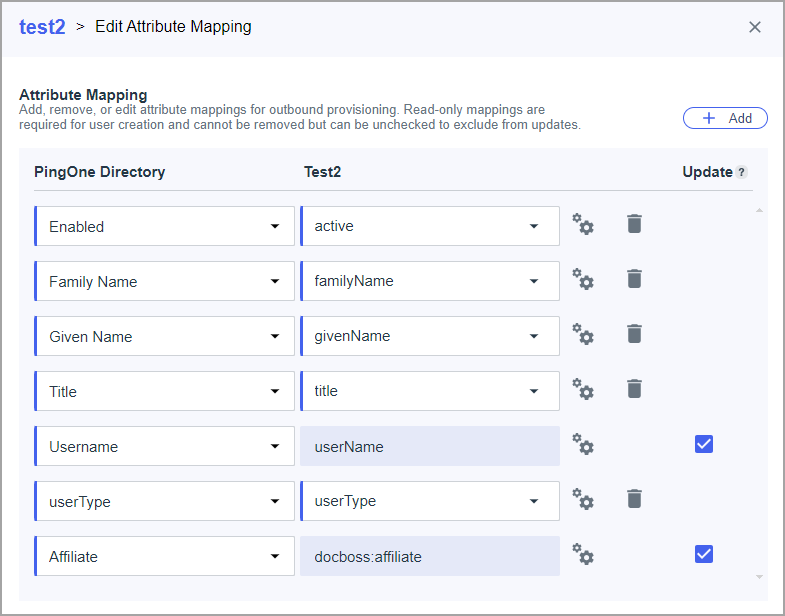Open the Username PingOne attribute dropdown
The width and height of the screenshot is (785, 616).
pyautogui.click(x=165, y=446)
